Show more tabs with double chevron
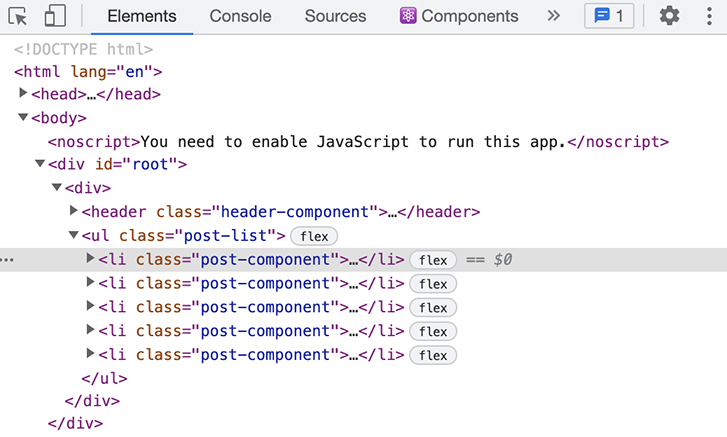This screenshot has height=437, width=727. 554,16
